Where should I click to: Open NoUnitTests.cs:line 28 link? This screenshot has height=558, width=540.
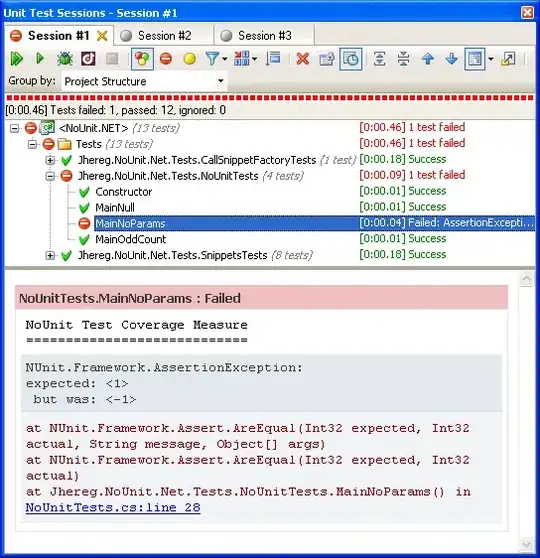click(x=113, y=507)
